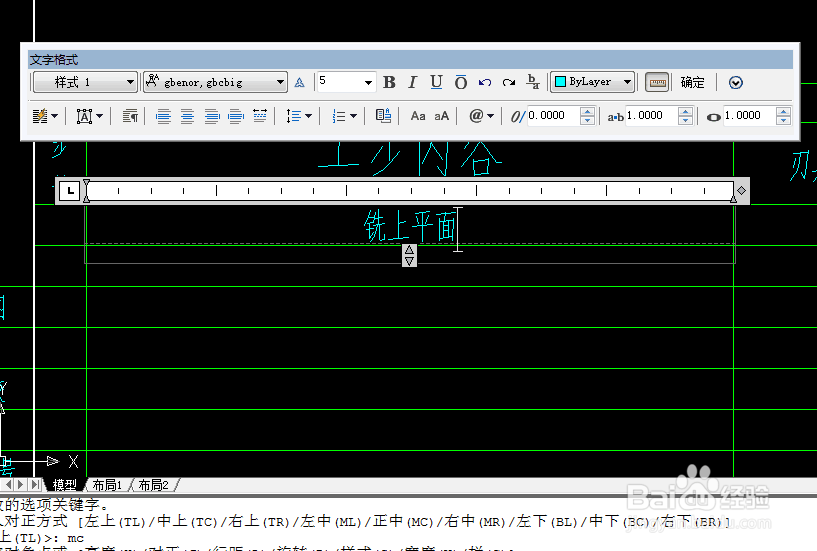Toggle Italic formatting
The width and height of the screenshot is (817, 551).
[x=413, y=82]
